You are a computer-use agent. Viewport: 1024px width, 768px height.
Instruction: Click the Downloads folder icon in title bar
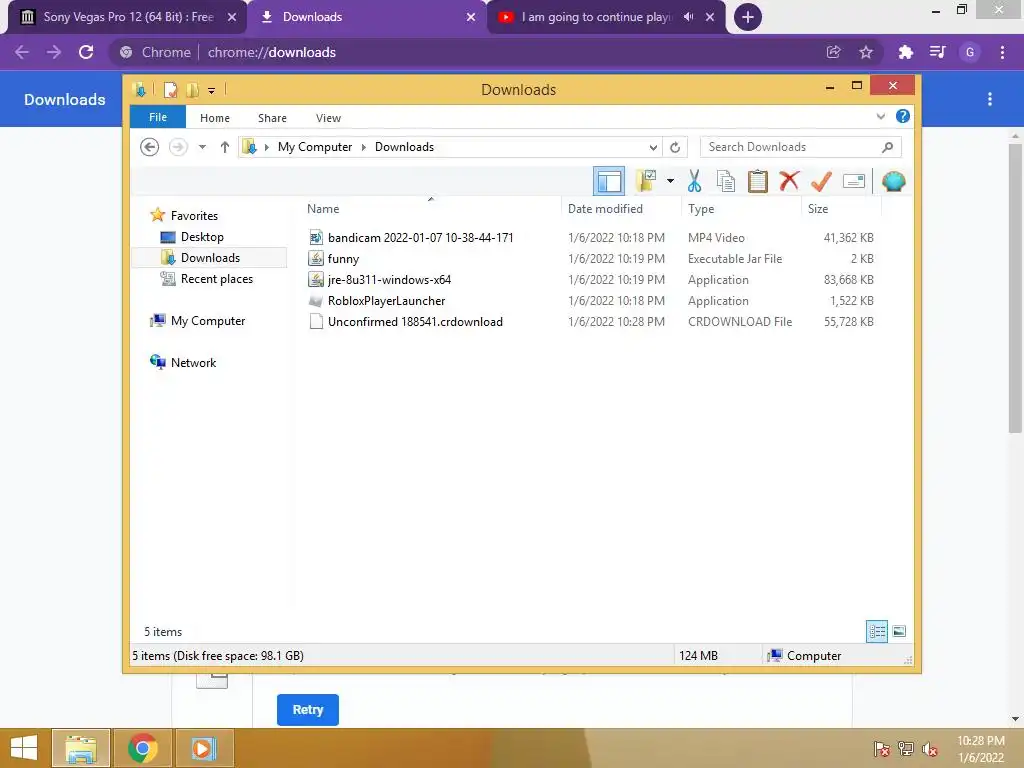tap(139, 89)
